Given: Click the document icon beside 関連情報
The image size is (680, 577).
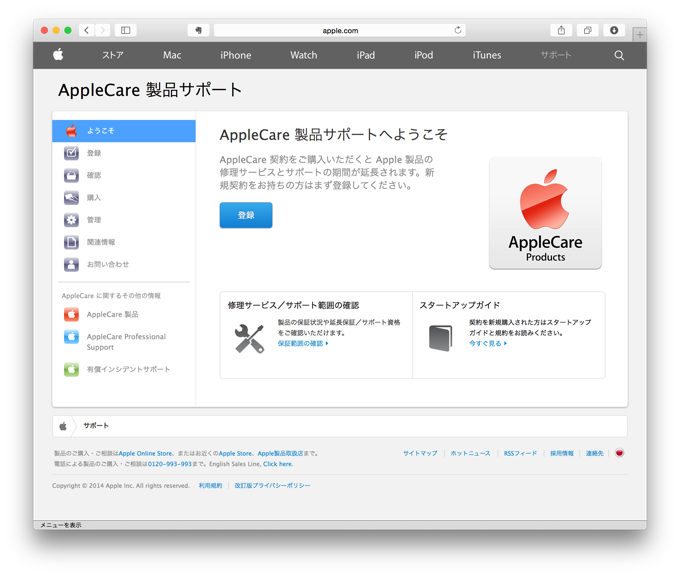Looking at the screenshot, I should click(72, 242).
